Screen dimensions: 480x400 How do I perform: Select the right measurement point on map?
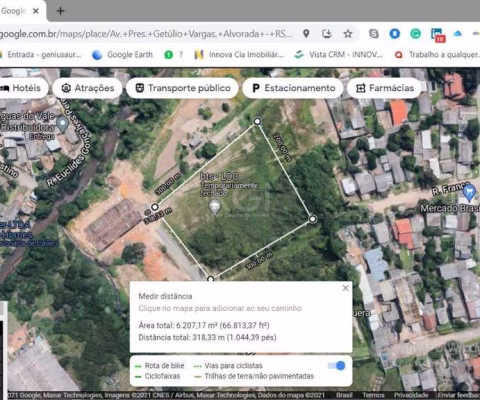(x=312, y=219)
